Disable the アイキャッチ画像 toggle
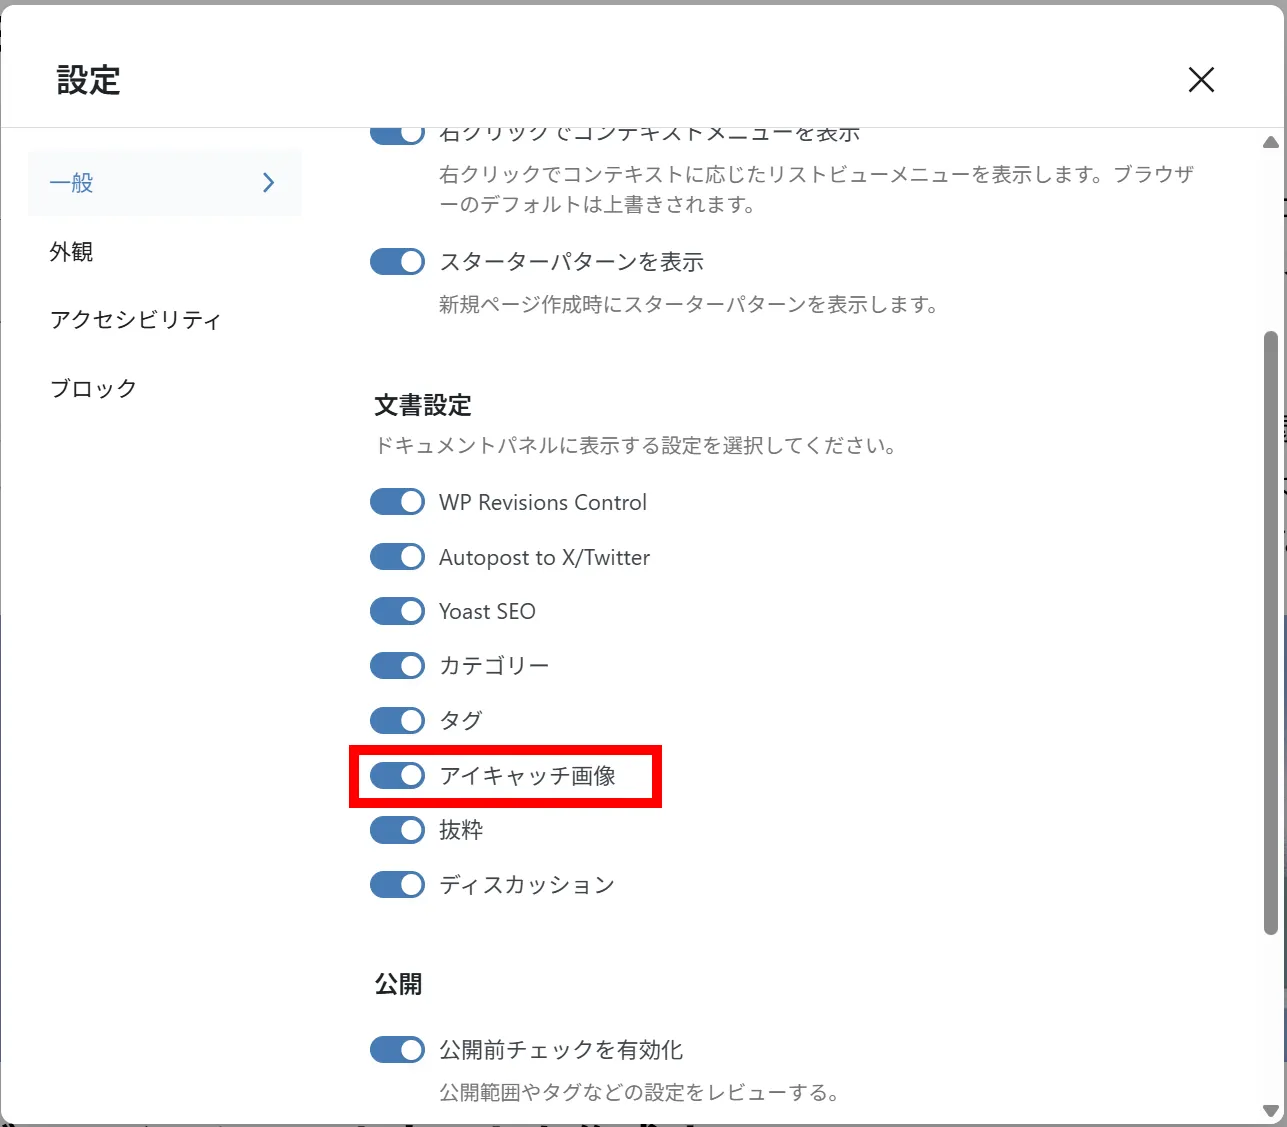 tap(397, 775)
